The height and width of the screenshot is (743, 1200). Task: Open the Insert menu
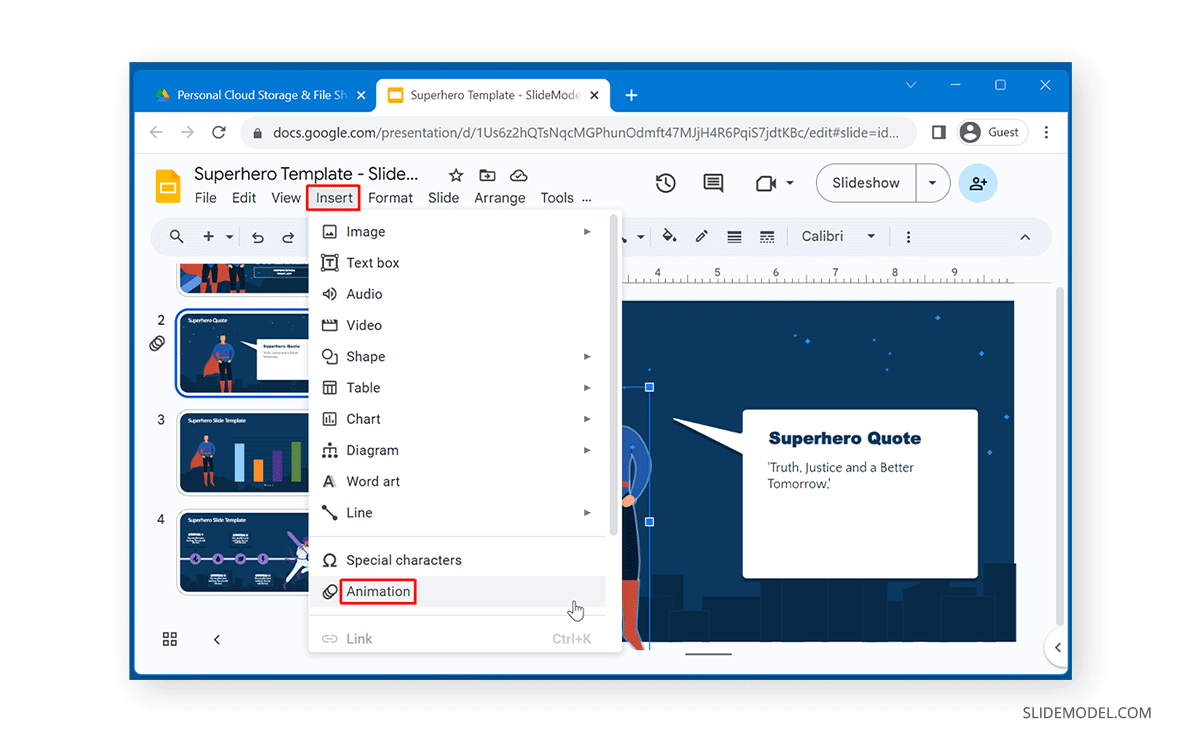tap(334, 198)
